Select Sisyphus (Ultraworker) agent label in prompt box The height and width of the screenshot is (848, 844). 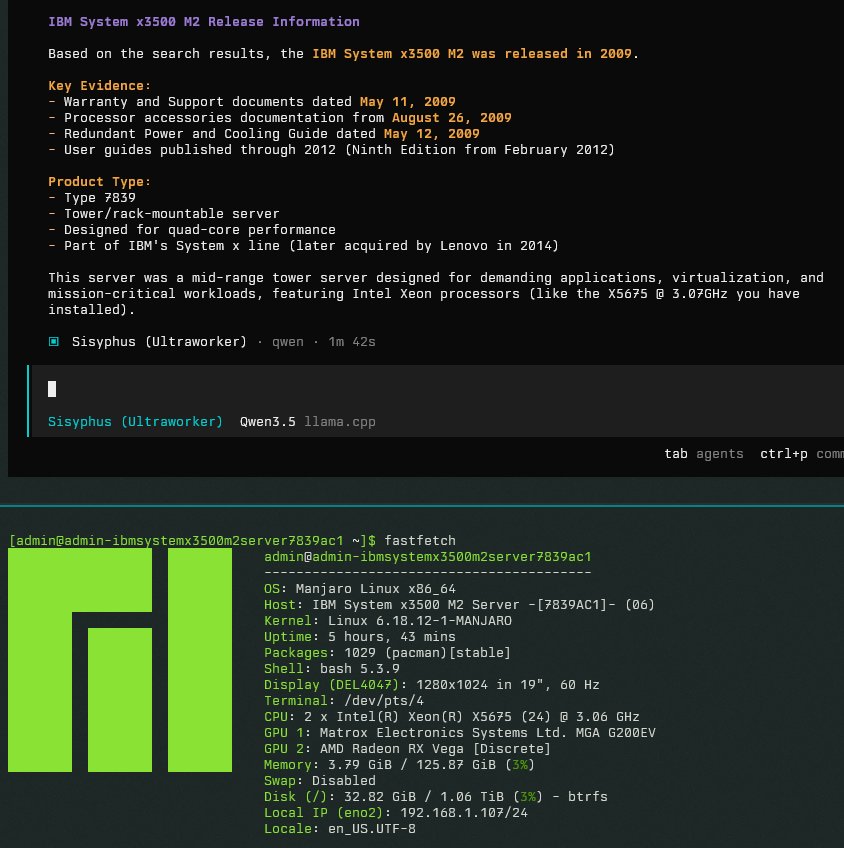[x=135, y=421]
